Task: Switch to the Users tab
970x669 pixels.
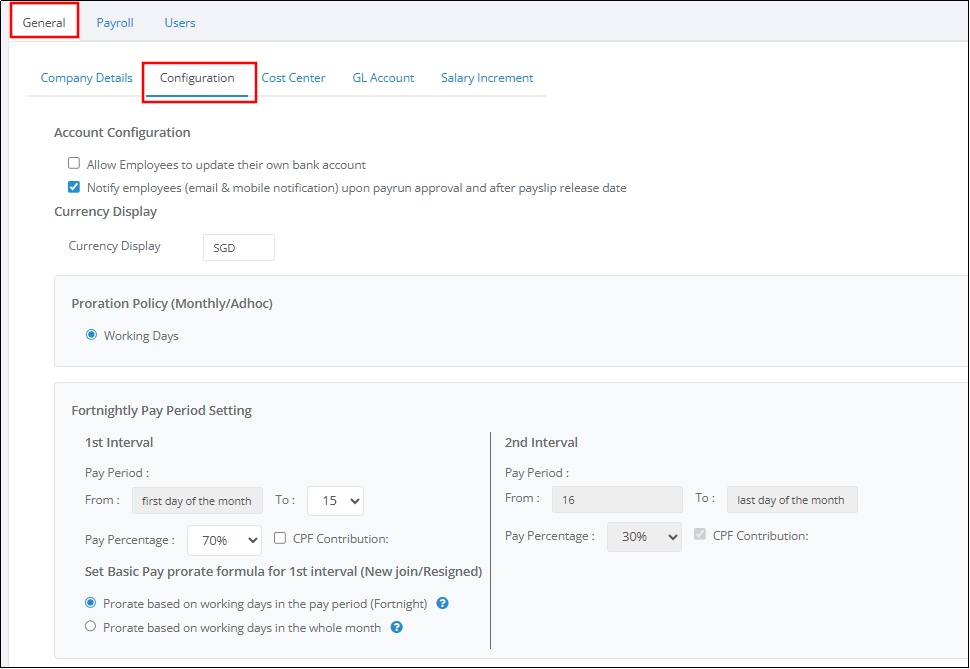Action: (x=180, y=23)
